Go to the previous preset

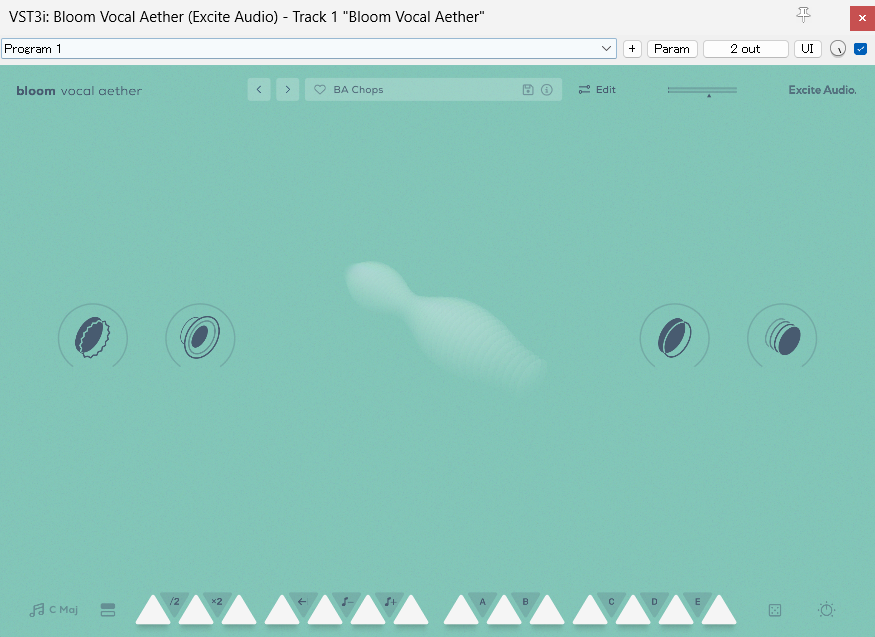coord(259,89)
